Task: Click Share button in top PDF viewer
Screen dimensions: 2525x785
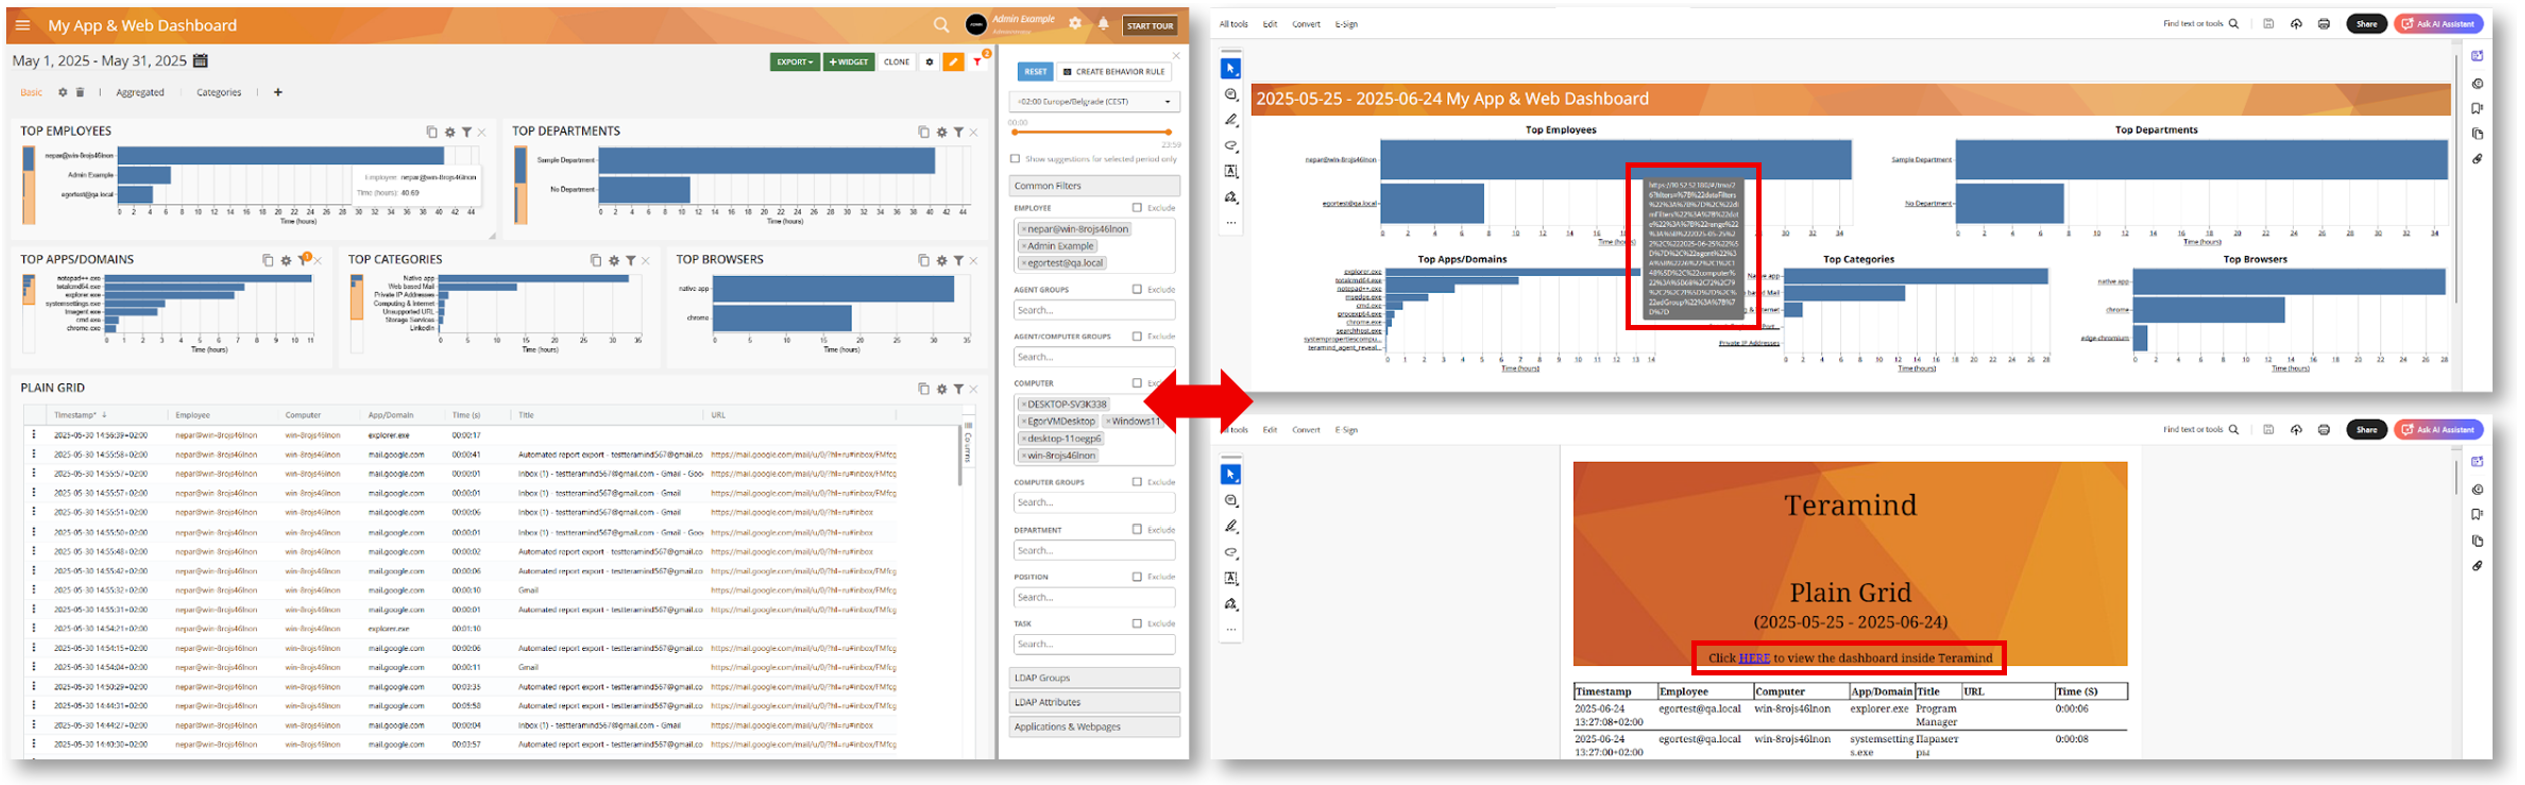Action: (2366, 24)
